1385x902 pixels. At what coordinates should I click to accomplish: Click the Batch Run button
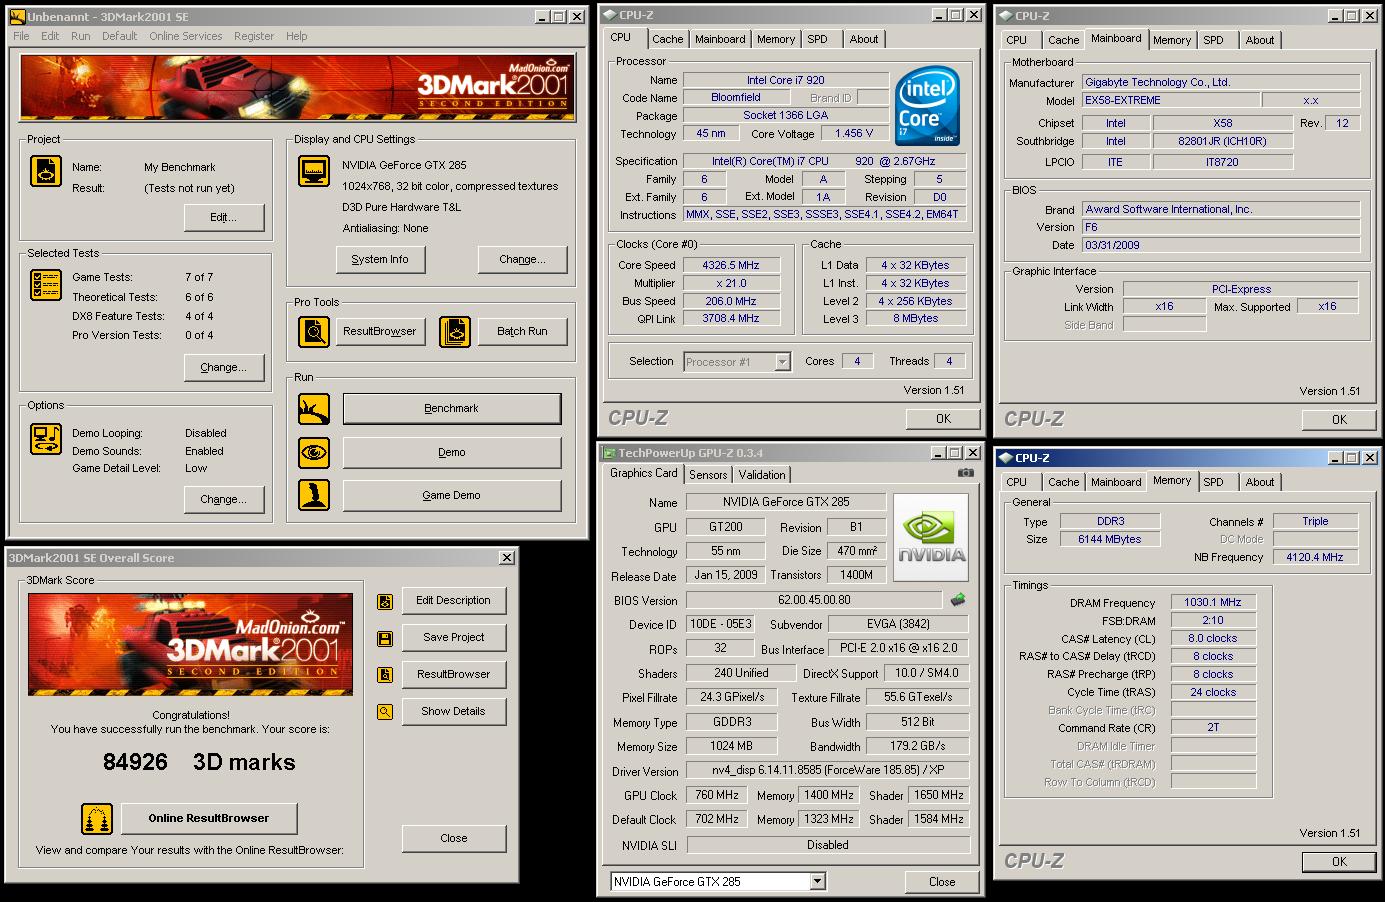point(522,331)
